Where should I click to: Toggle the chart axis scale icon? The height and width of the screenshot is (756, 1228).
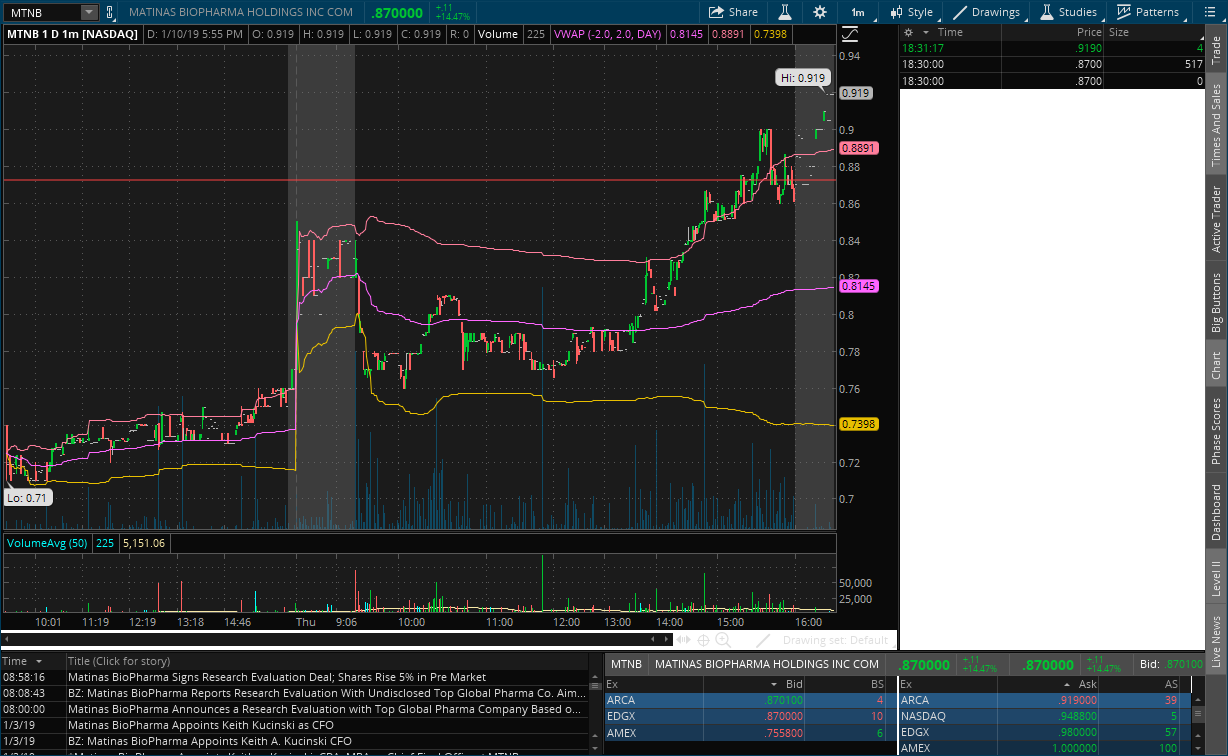coord(850,34)
